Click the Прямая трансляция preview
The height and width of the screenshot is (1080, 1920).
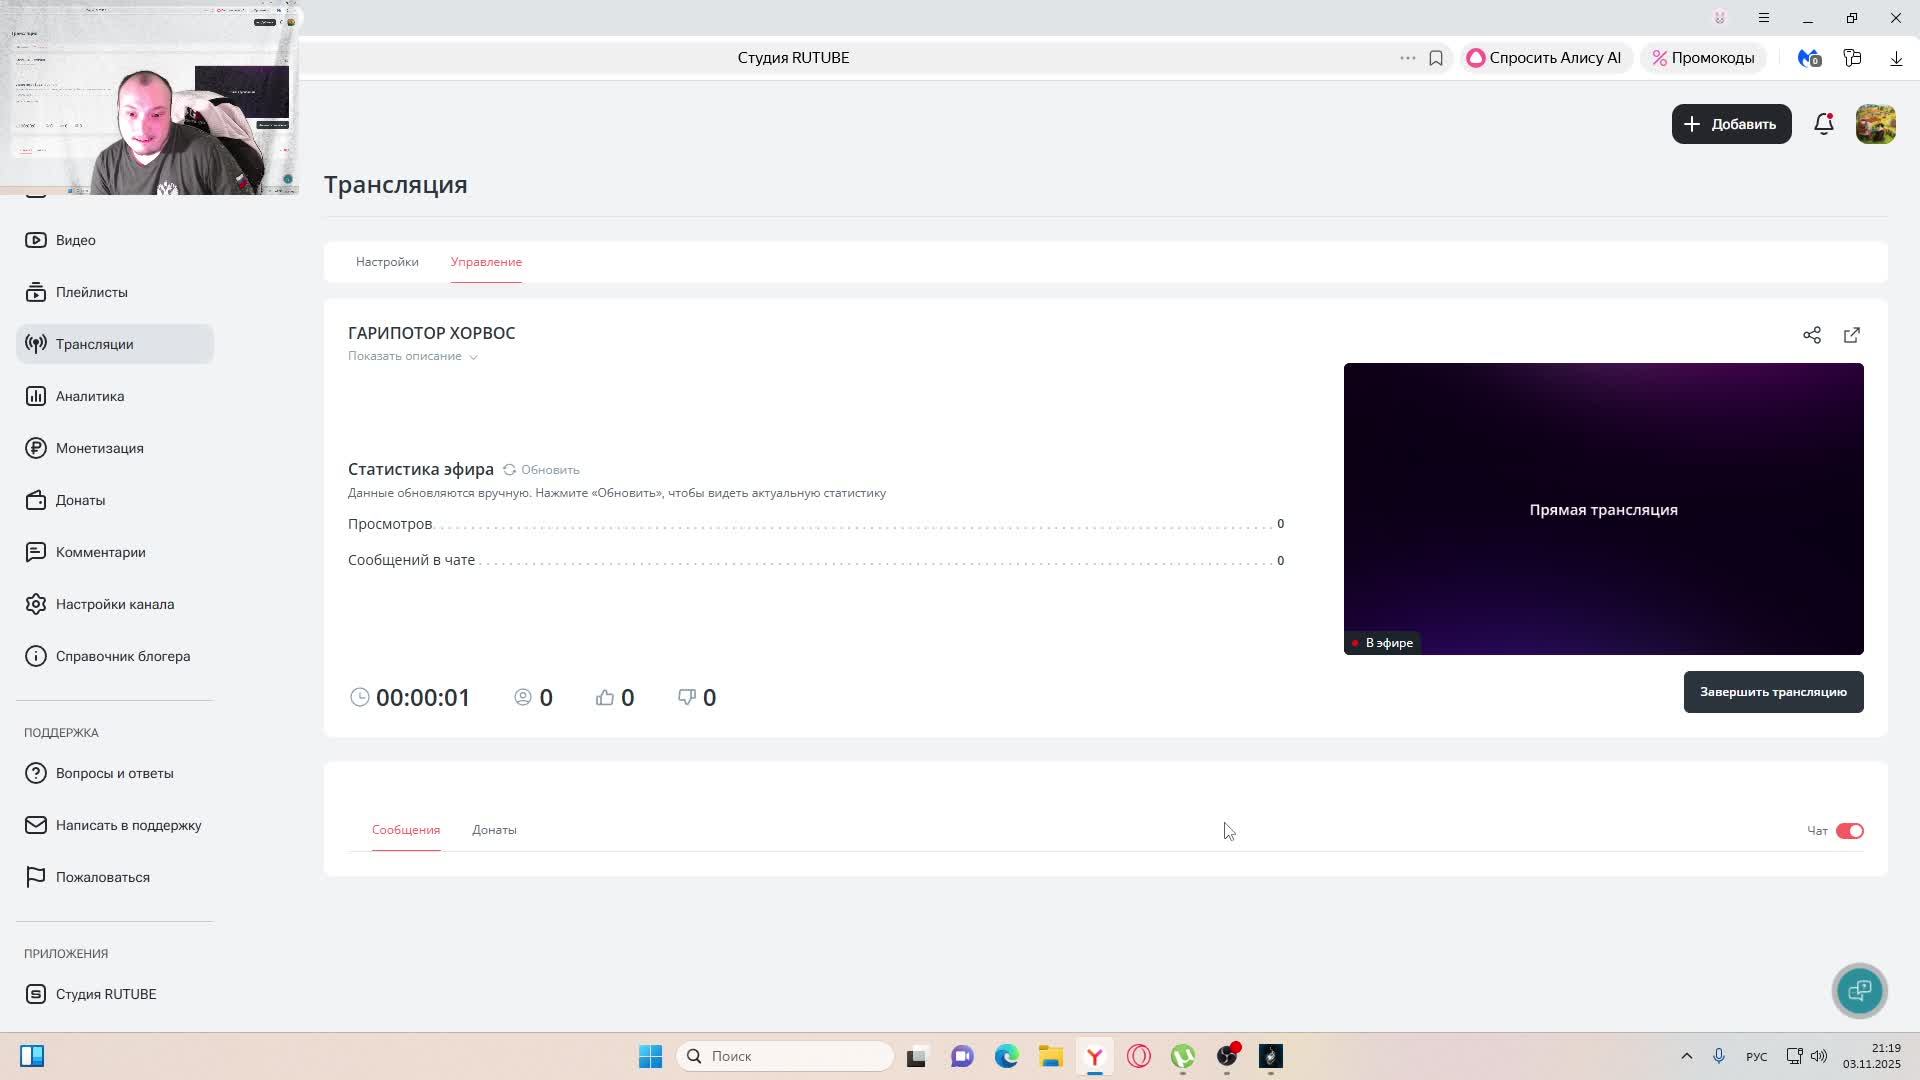tap(1602, 509)
